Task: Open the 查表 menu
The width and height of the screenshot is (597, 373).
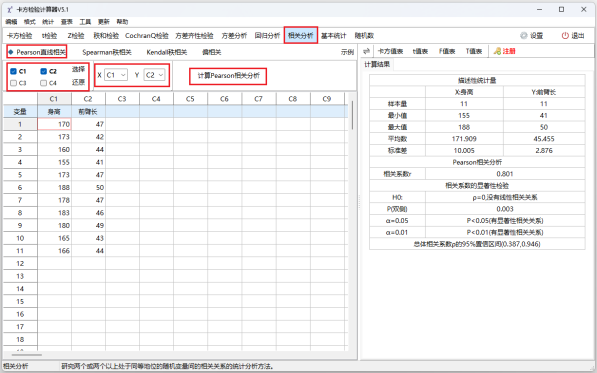Action: (x=66, y=22)
